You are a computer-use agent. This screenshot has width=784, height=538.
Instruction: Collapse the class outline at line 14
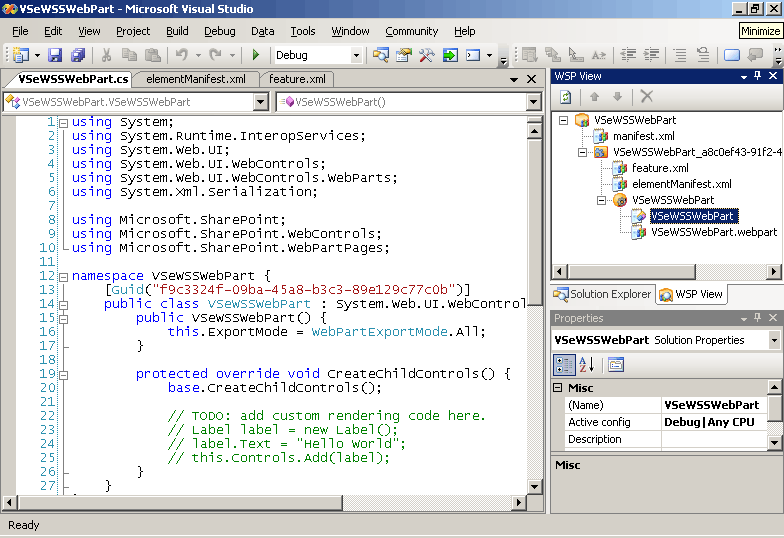click(x=64, y=305)
